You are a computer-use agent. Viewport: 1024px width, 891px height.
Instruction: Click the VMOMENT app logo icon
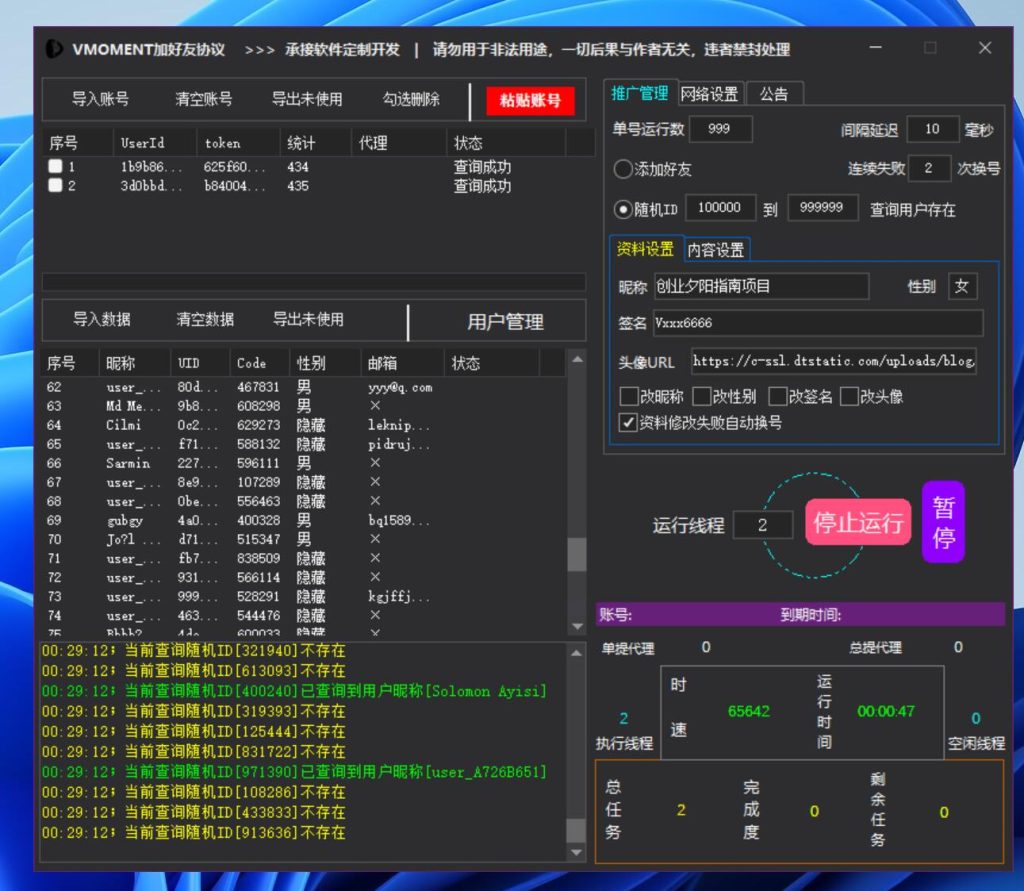click(54, 49)
